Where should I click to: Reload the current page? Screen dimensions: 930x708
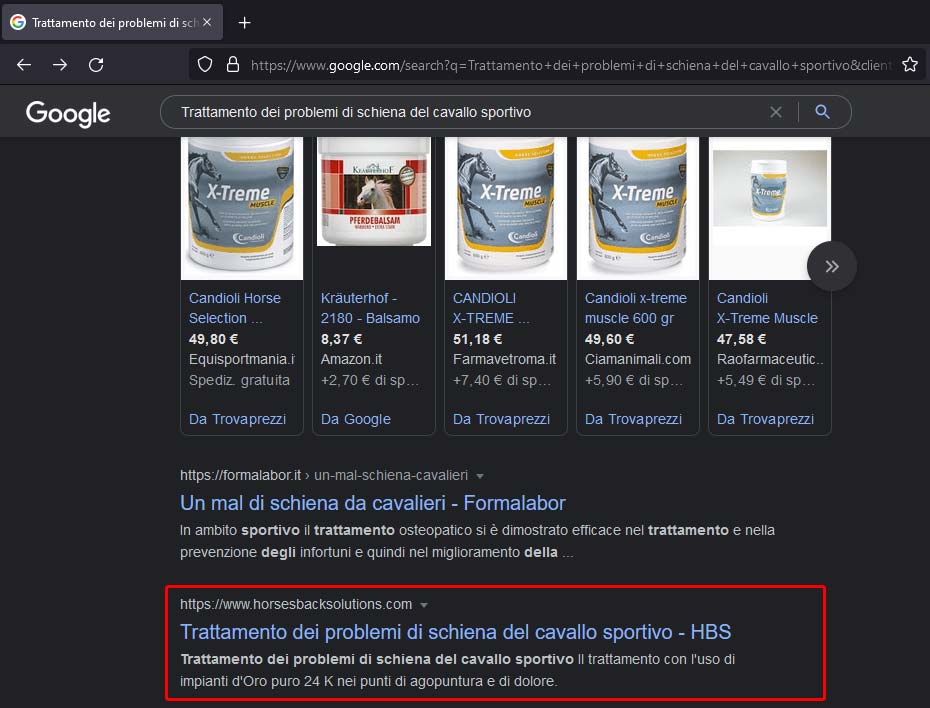96,63
